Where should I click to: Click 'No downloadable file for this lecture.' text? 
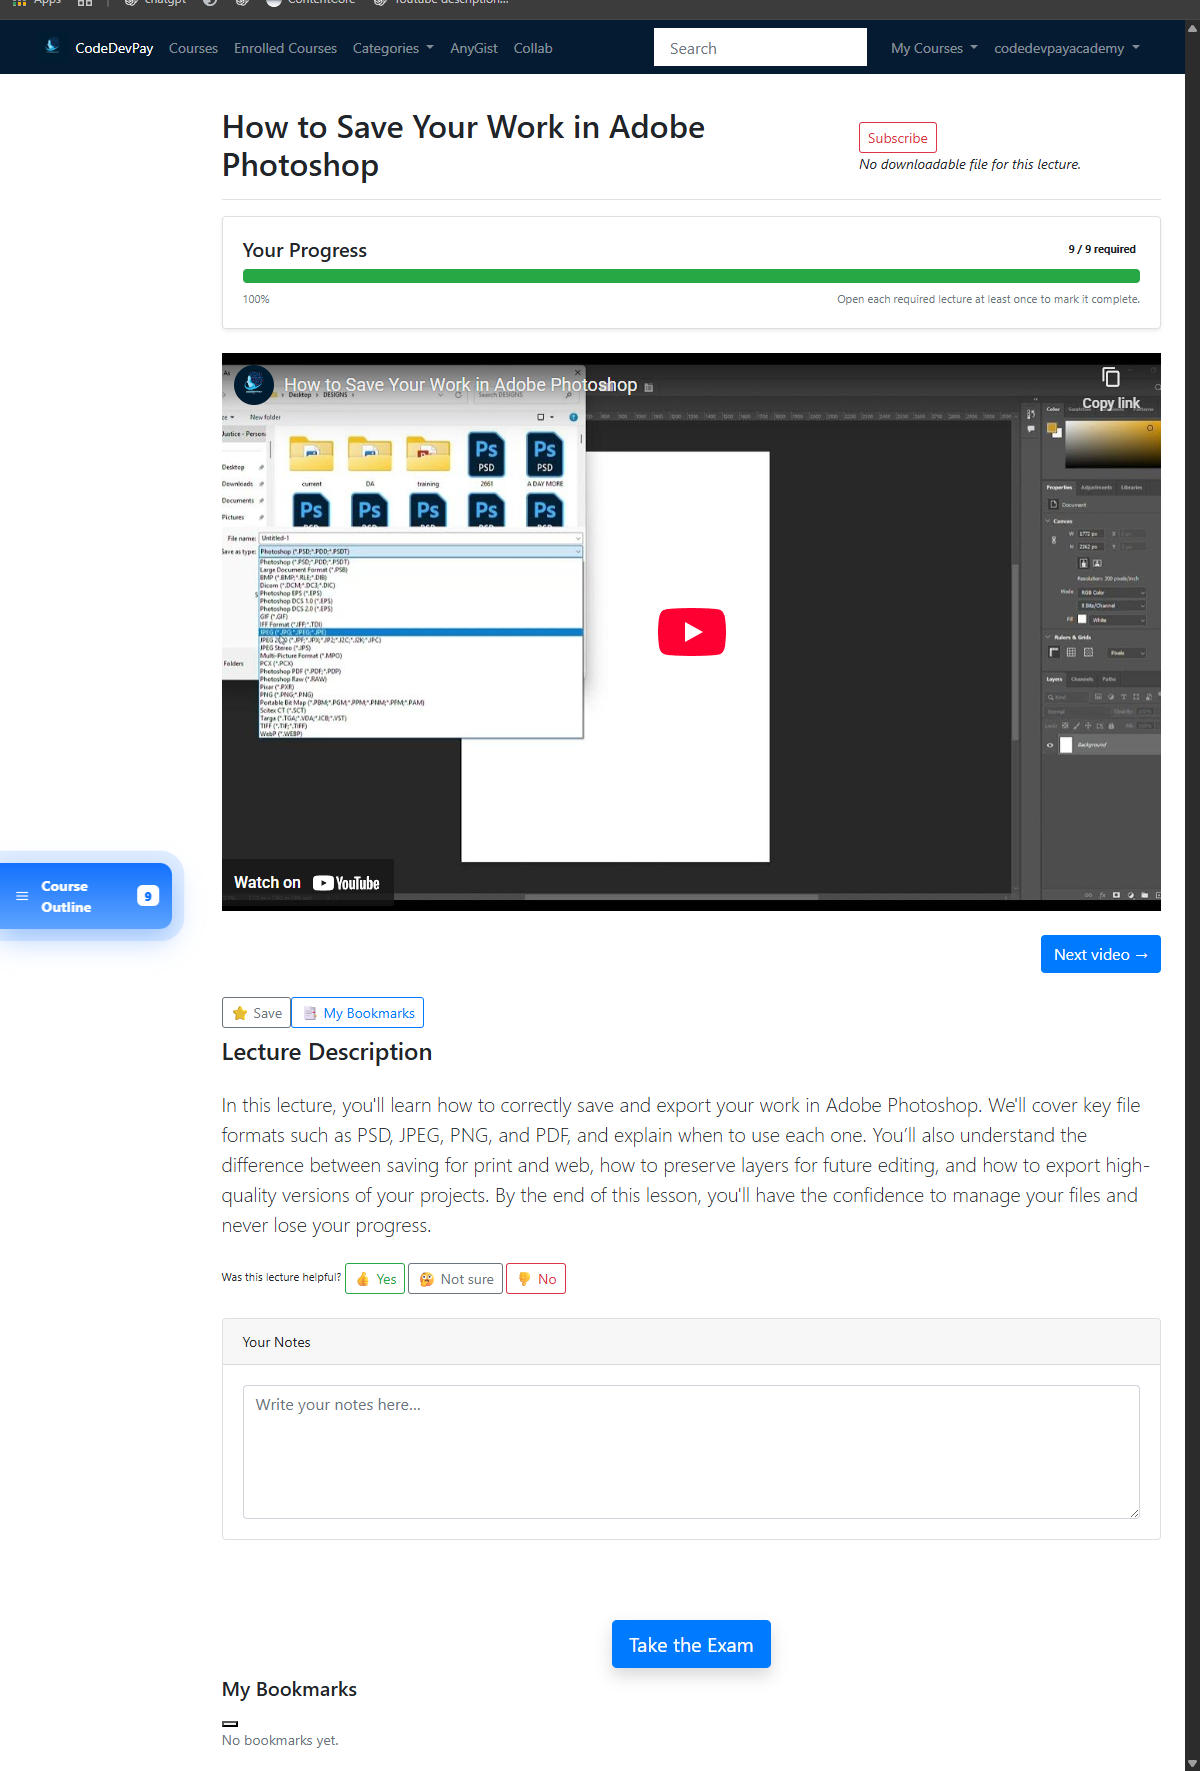[x=970, y=164]
